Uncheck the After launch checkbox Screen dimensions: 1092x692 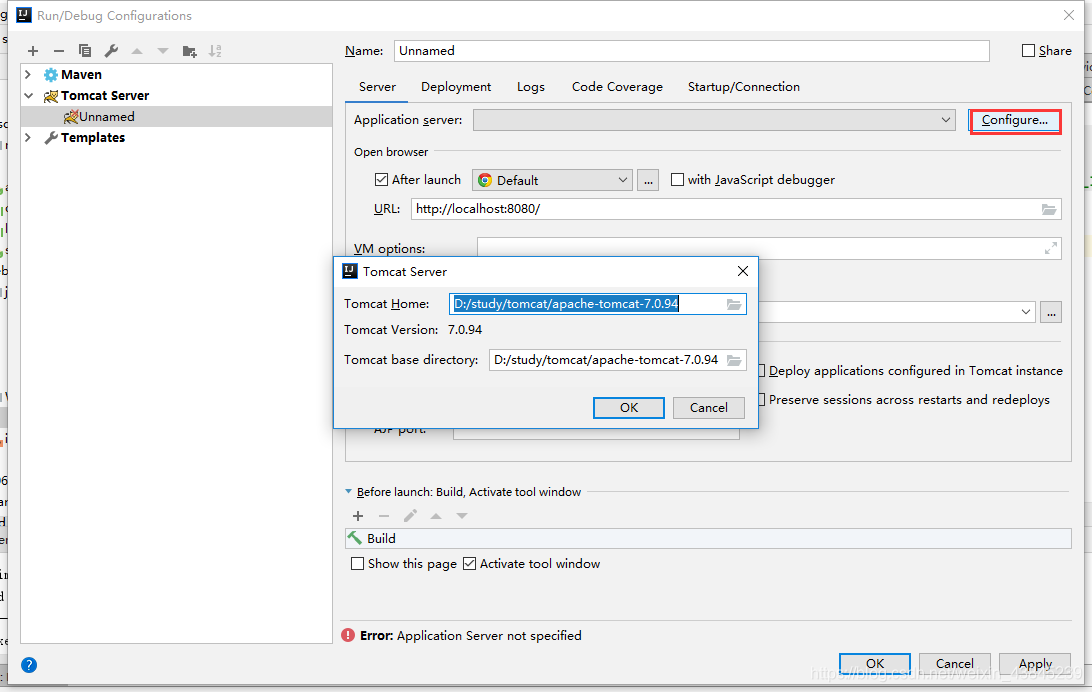click(381, 180)
